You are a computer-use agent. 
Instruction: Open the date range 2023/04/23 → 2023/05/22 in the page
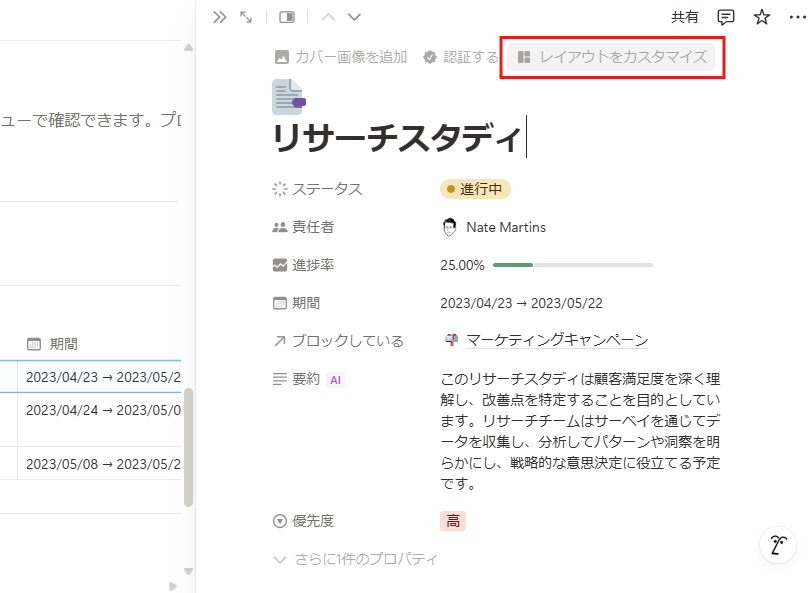[x=521, y=303]
